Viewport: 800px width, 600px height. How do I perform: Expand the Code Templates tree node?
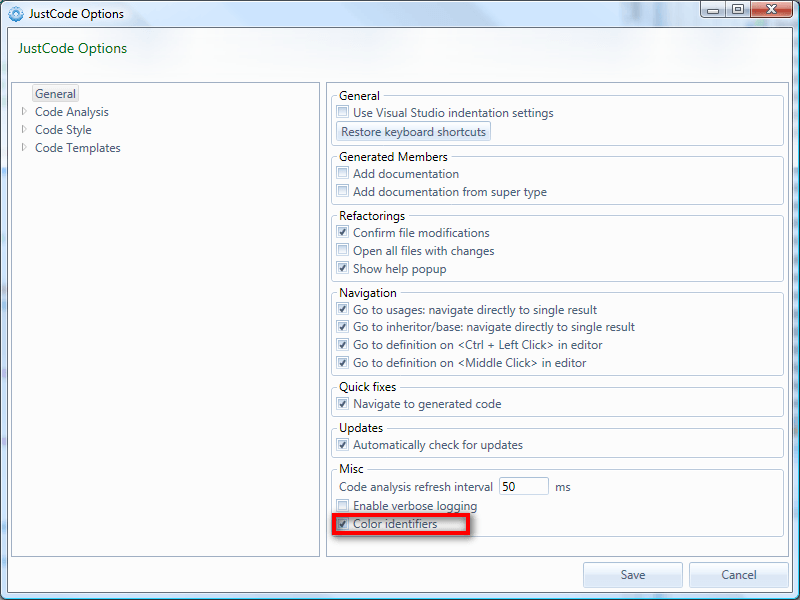point(24,147)
